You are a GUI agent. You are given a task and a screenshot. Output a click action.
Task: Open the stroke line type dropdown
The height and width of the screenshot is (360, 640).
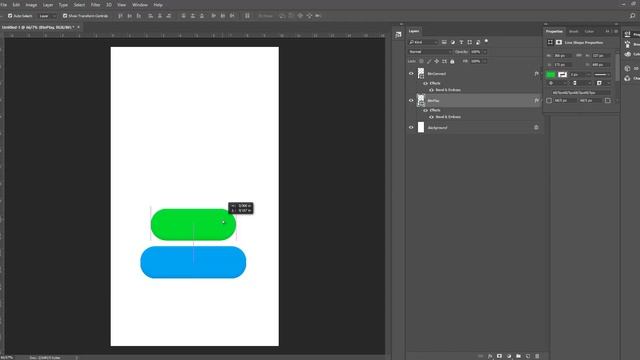602,75
